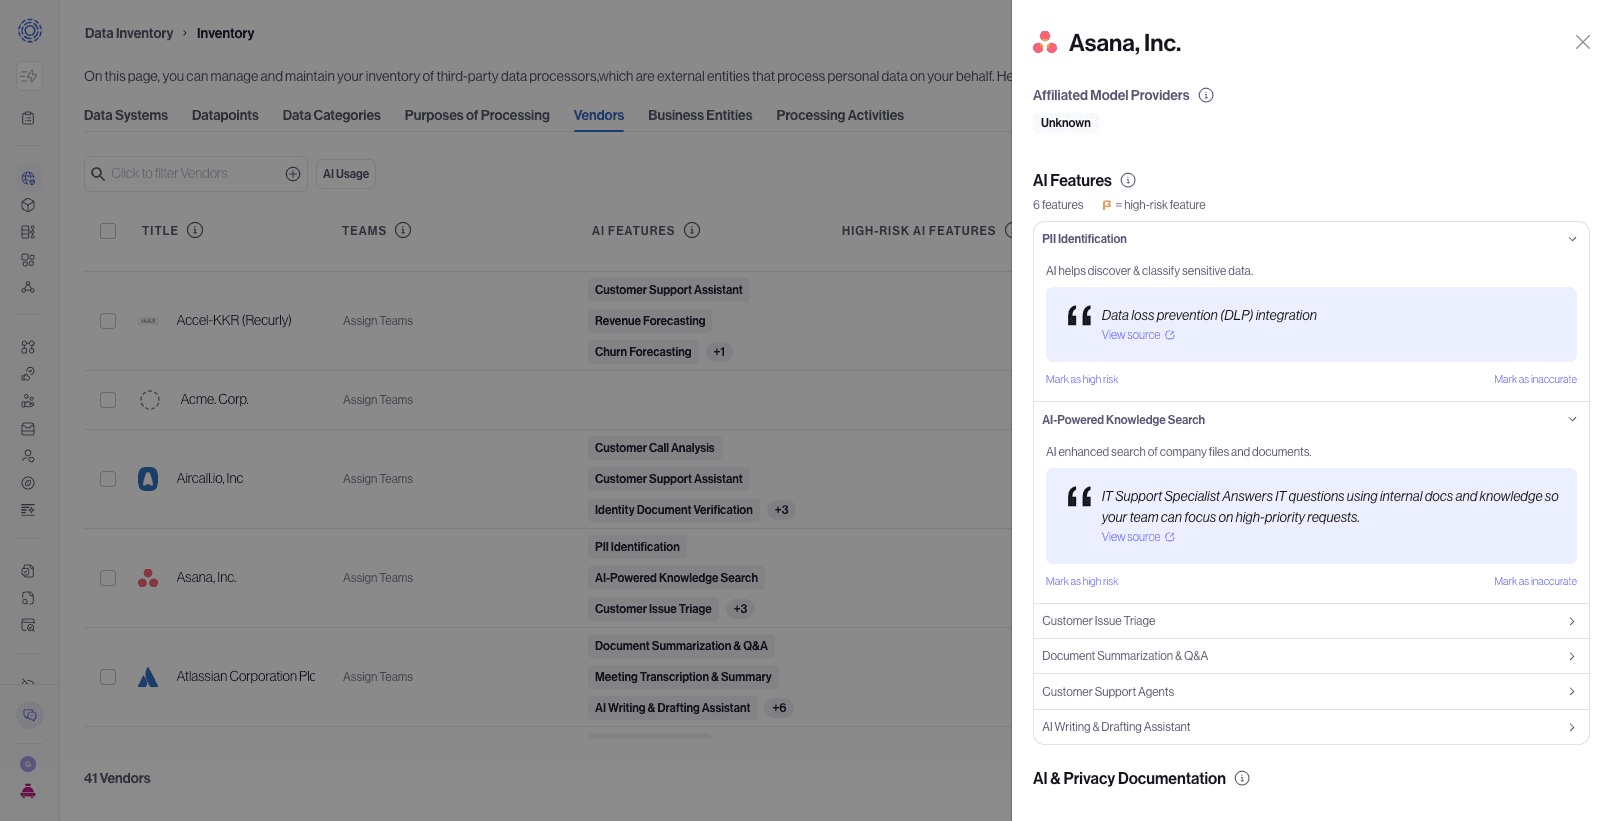Mark AI-Powered Knowledge Search as inaccurate
1611x821 pixels.
1535,581
